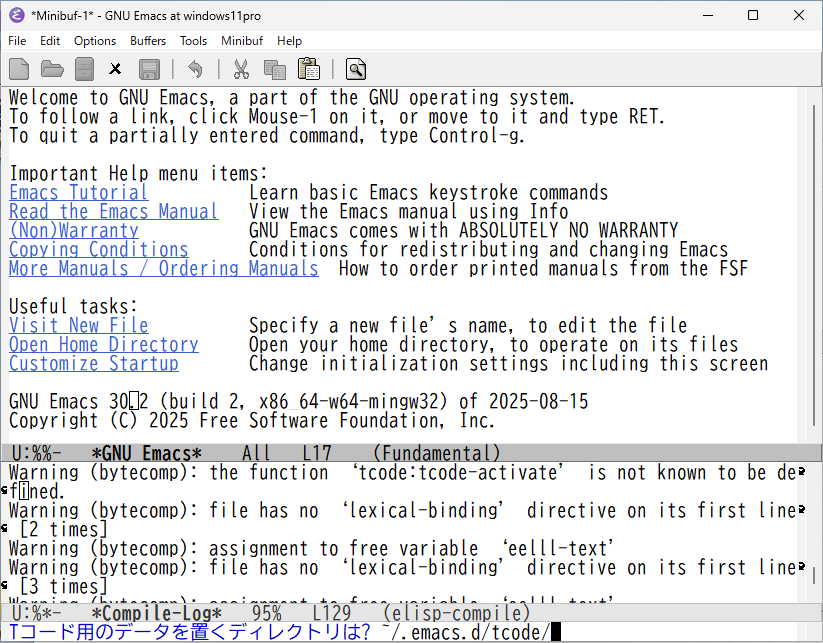Open the directory browser (Dired) toolbar icon

(x=85, y=69)
